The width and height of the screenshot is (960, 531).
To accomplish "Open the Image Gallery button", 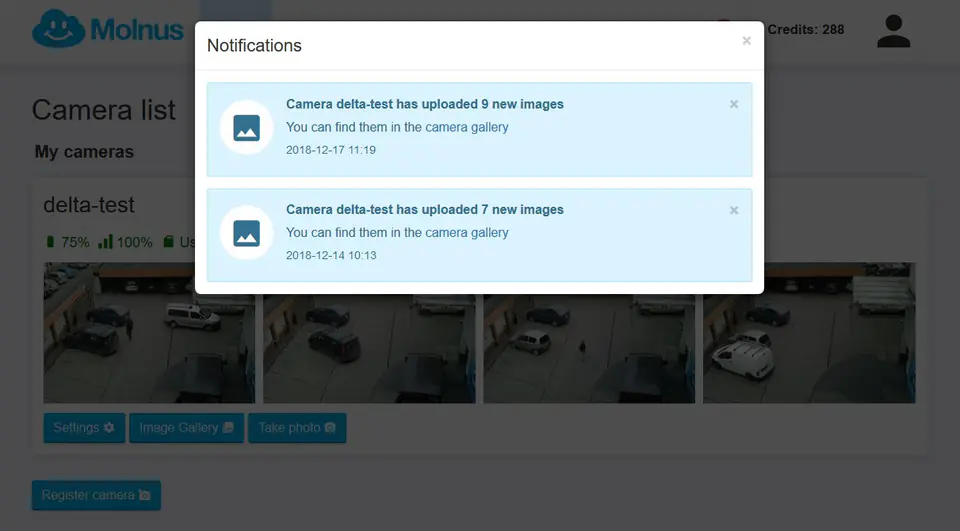I will coord(186,428).
